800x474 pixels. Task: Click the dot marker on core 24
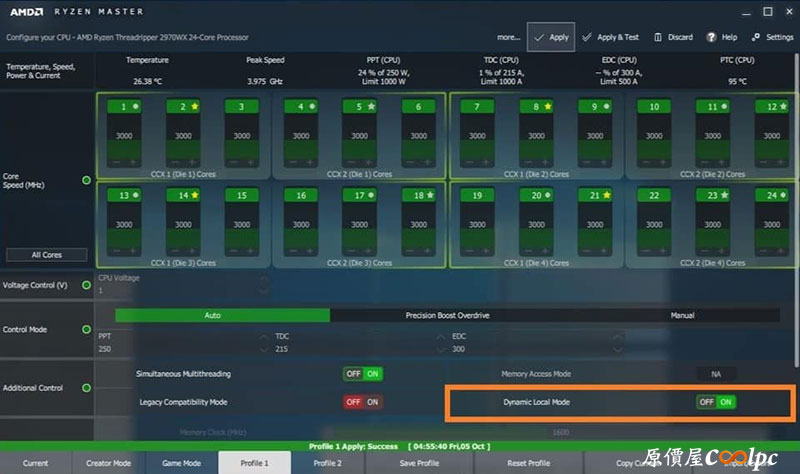783,195
